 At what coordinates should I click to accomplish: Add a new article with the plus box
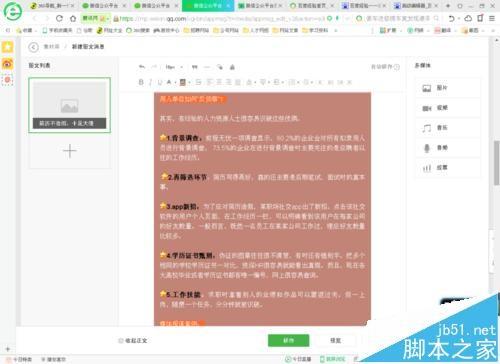(x=70, y=151)
